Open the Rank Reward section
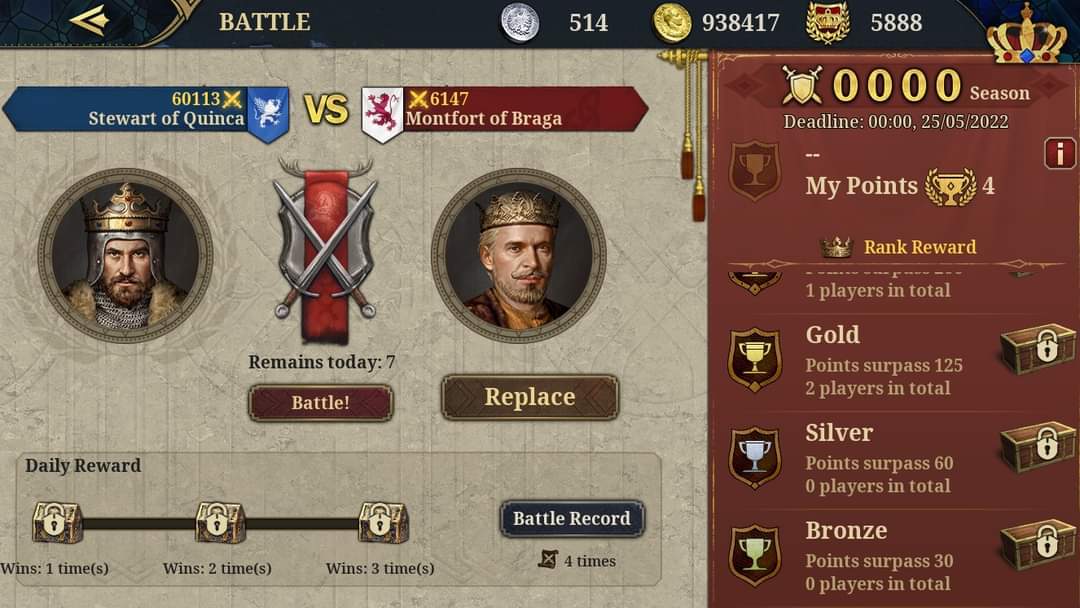Viewport: 1080px width, 608px height. pyautogui.click(x=919, y=247)
